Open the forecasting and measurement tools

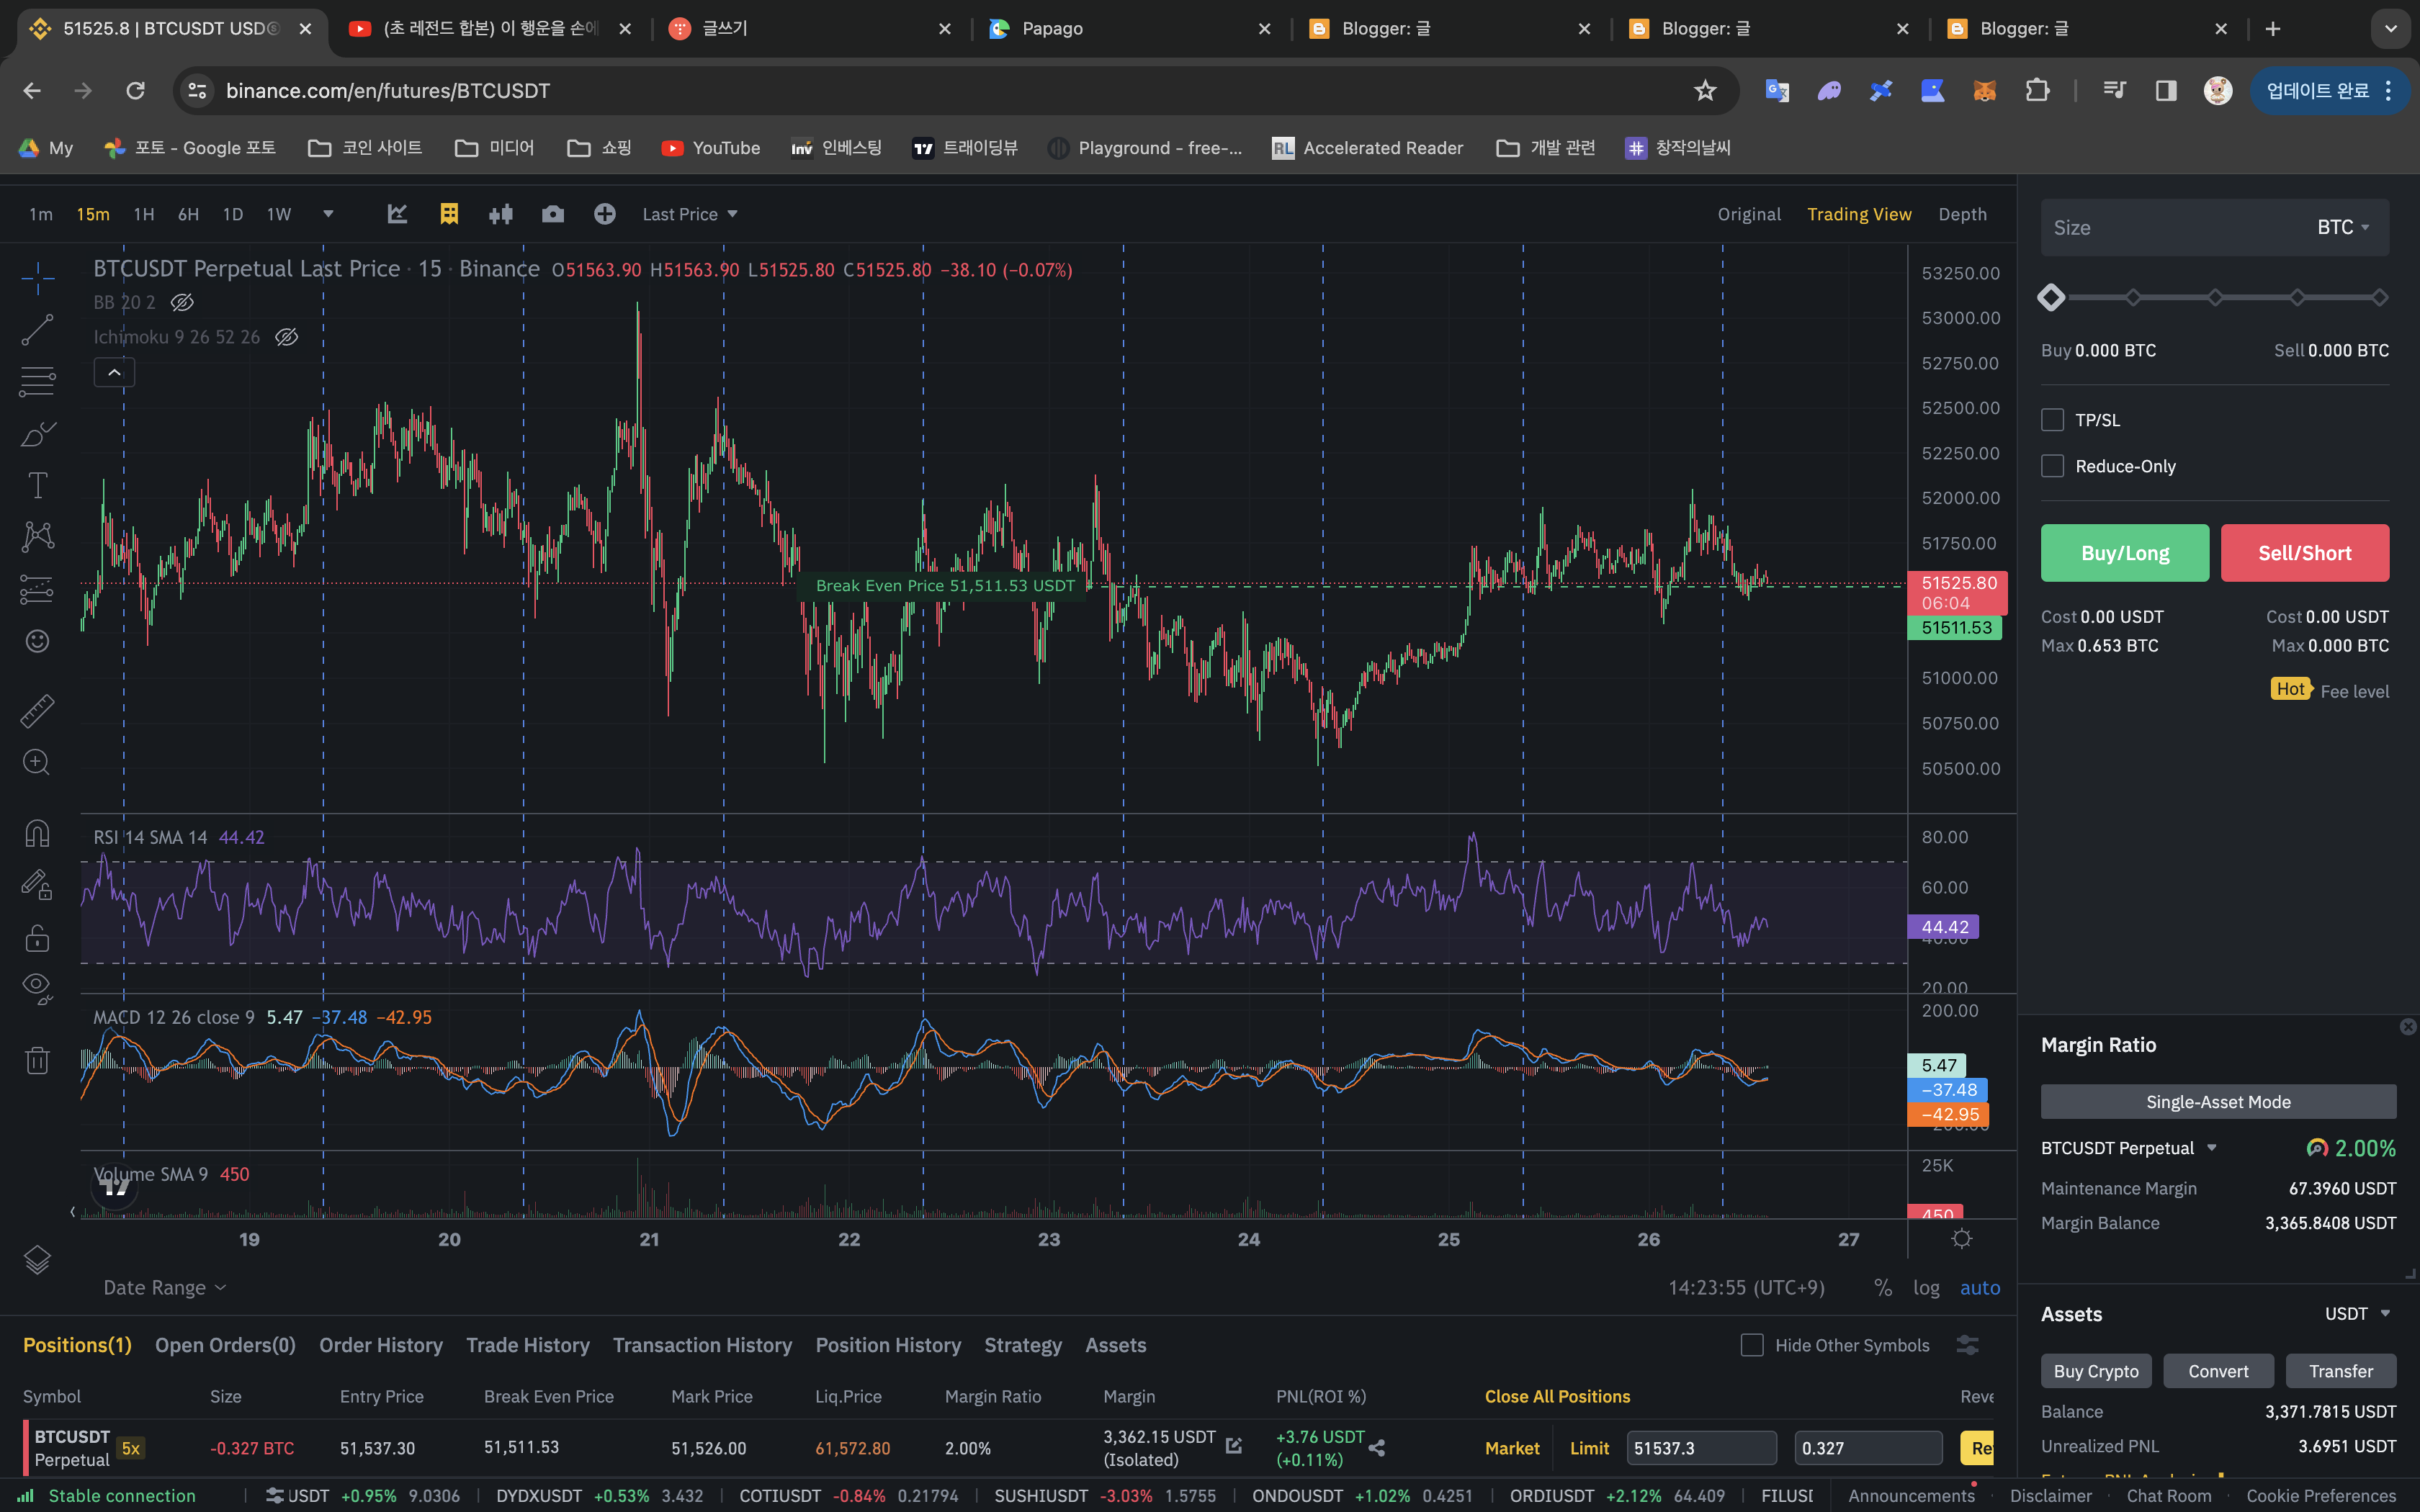click(38, 589)
